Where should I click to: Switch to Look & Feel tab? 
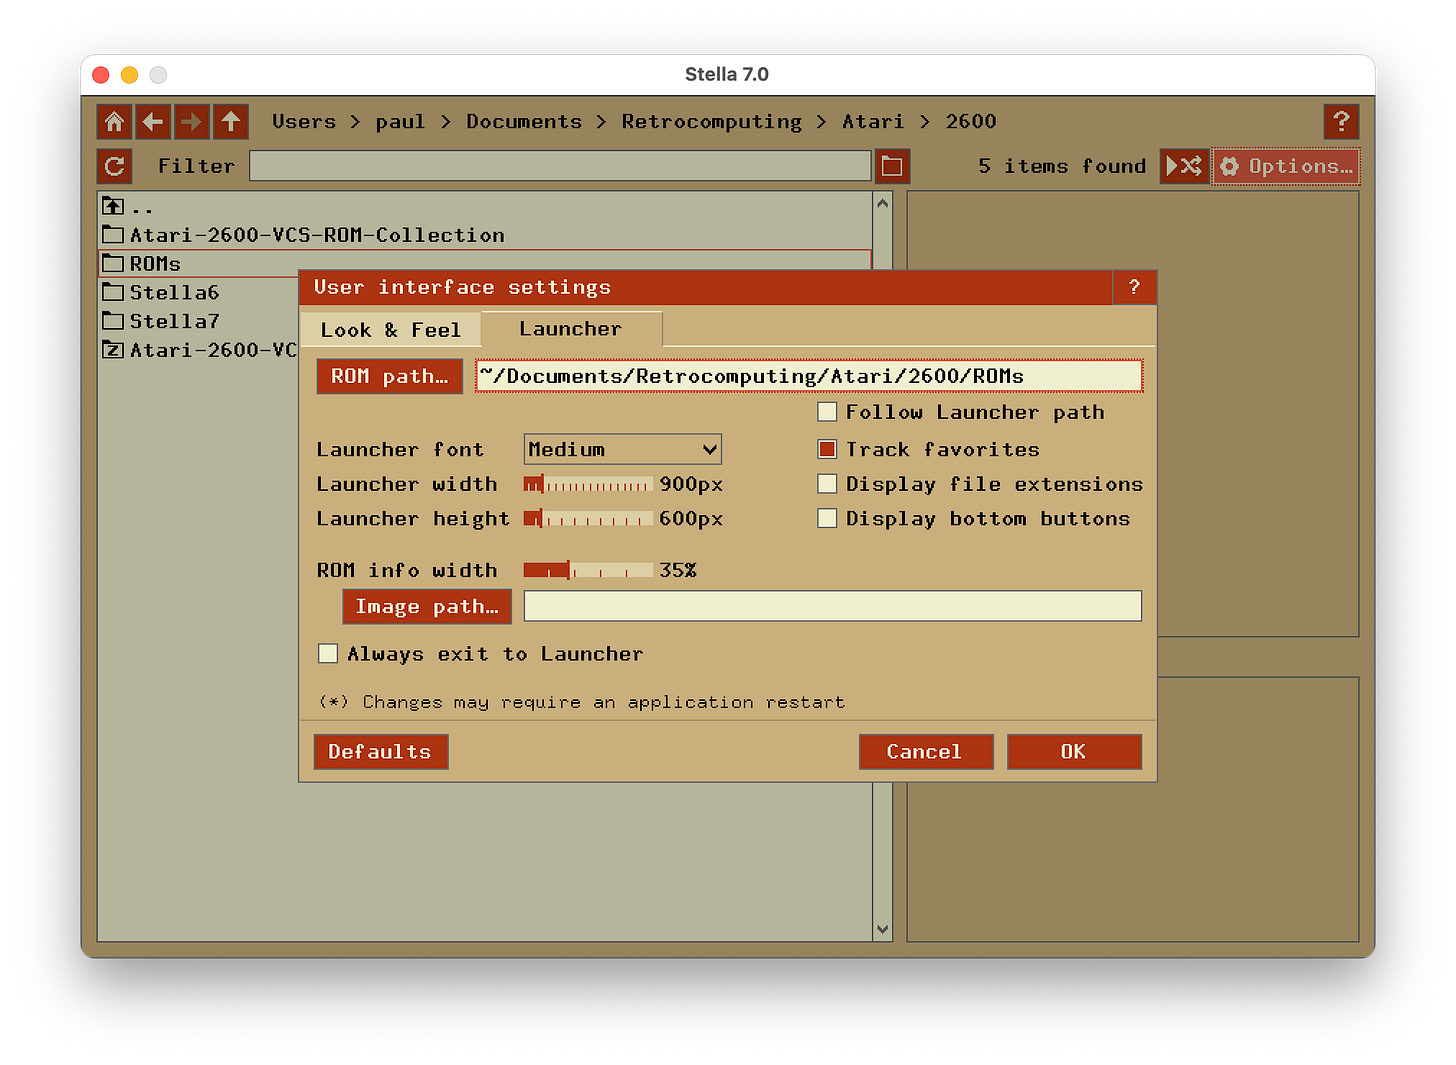point(390,330)
